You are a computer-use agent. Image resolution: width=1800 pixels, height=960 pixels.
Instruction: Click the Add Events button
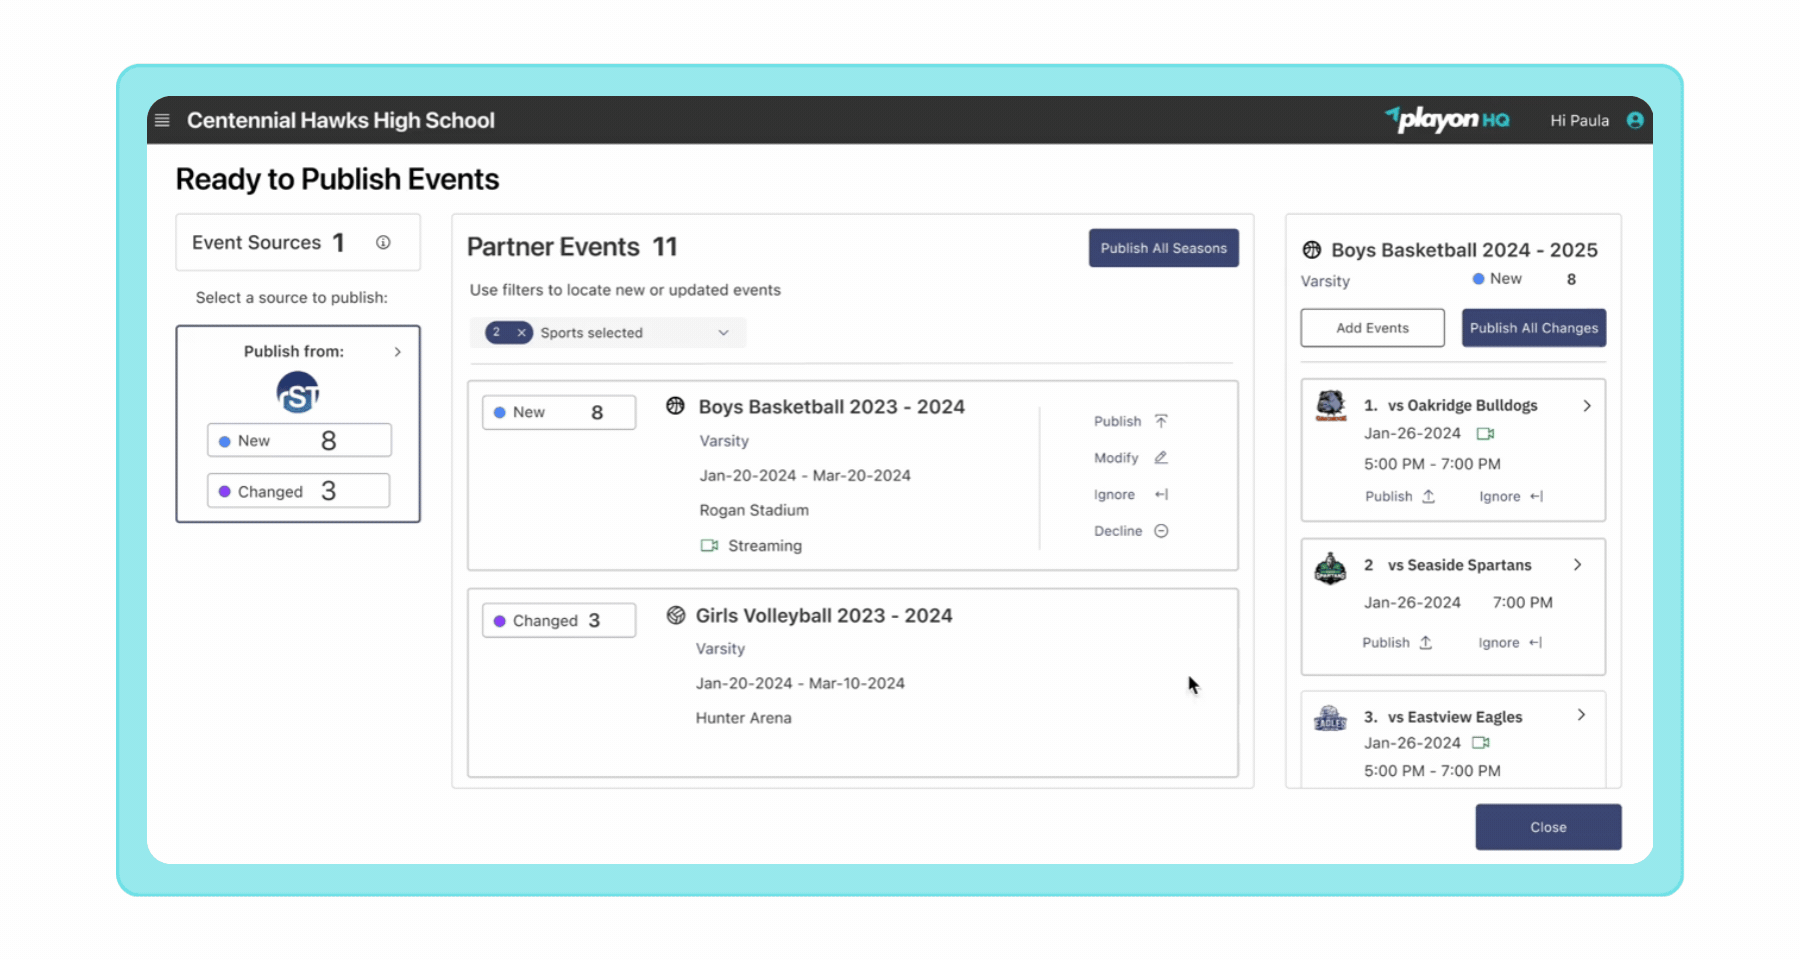tap(1372, 328)
